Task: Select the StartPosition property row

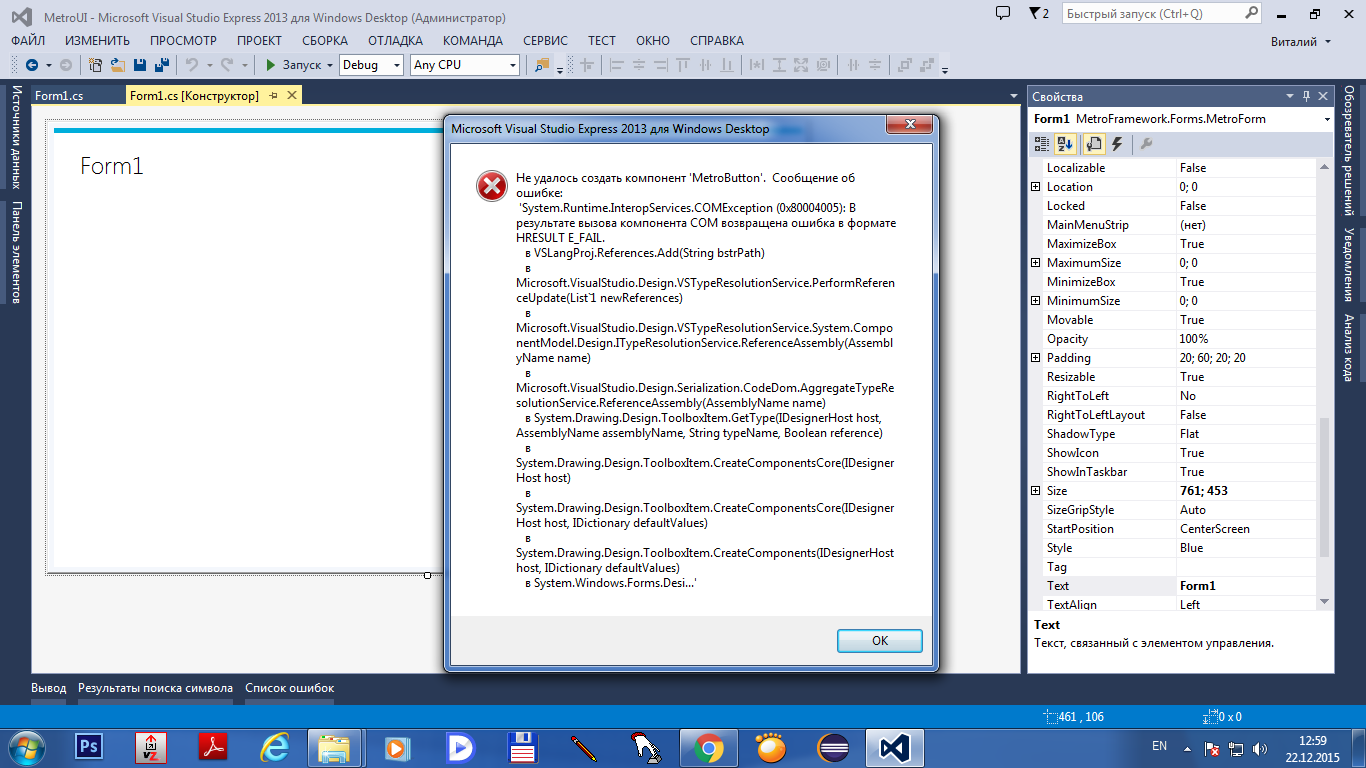Action: pyautogui.click(x=1173, y=529)
